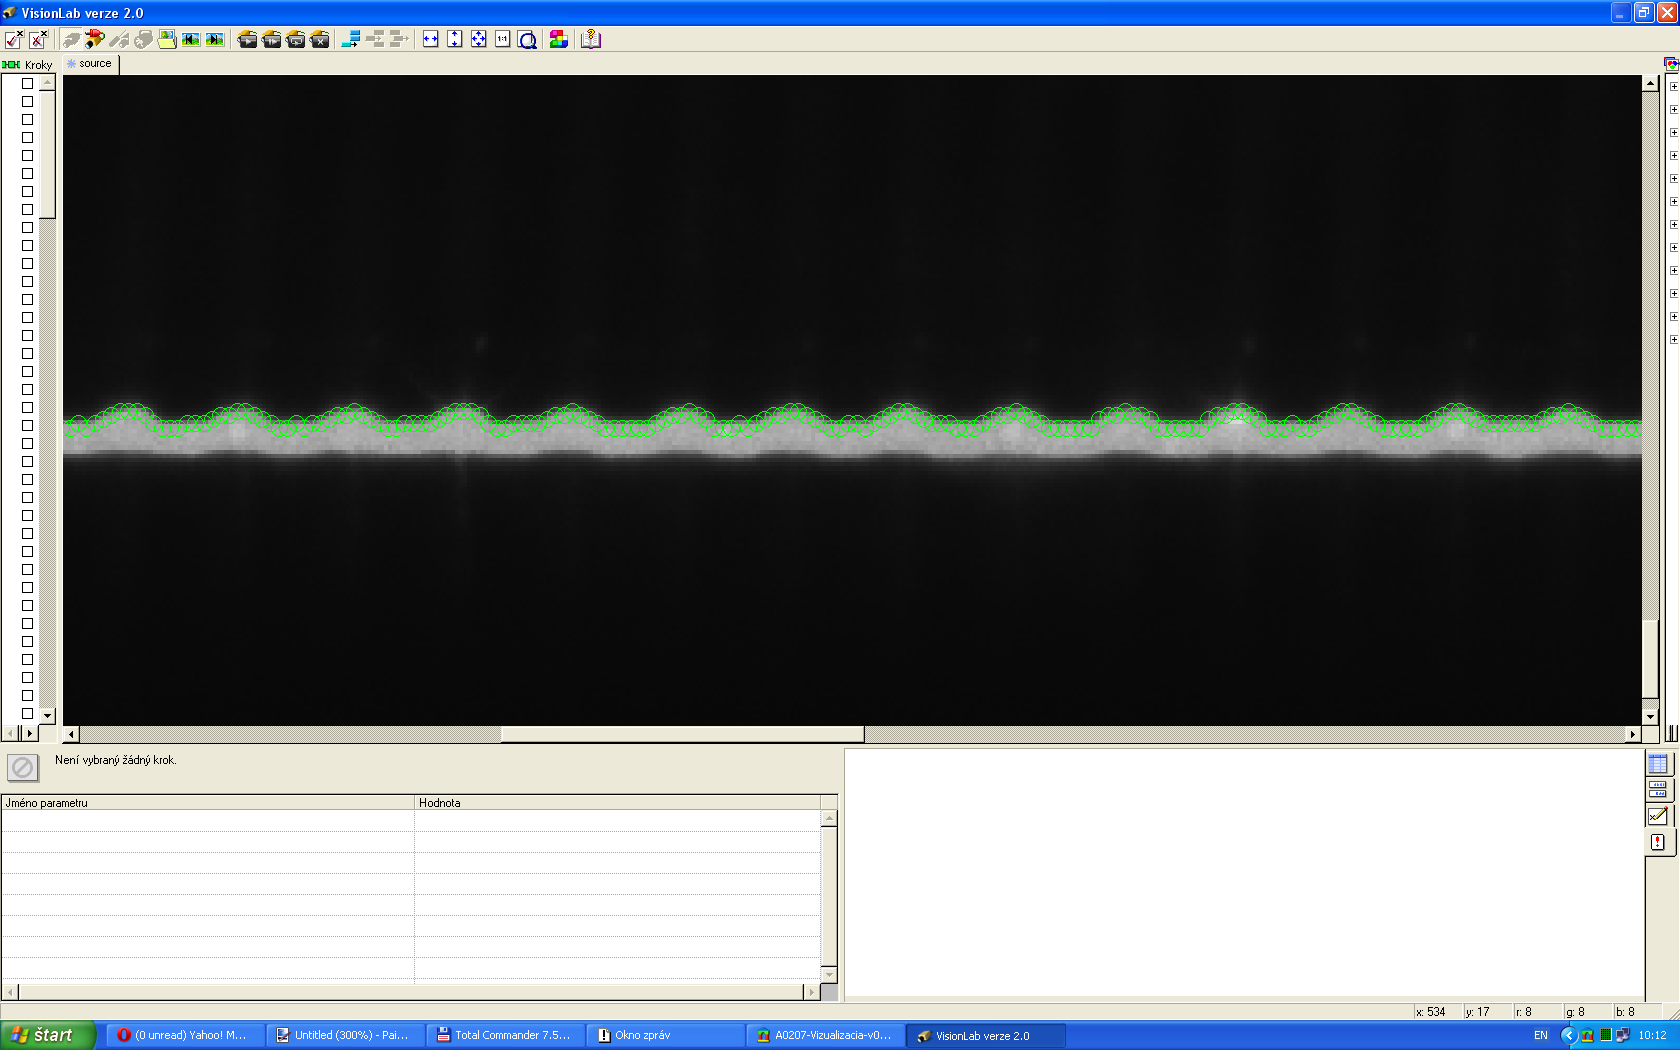Click the RGB color cubes icon

click(x=559, y=39)
